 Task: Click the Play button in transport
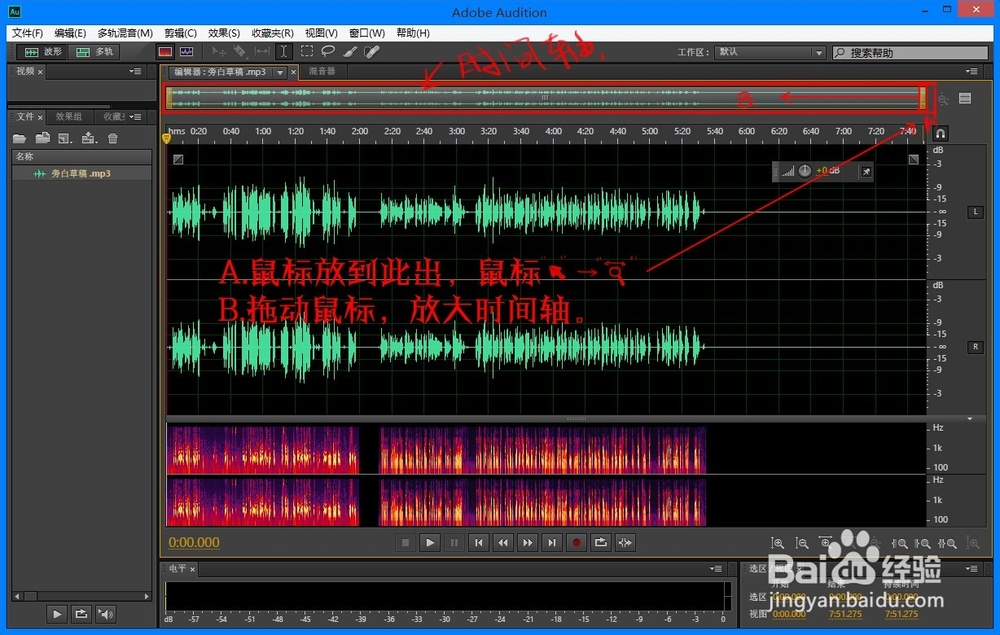coord(430,543)
